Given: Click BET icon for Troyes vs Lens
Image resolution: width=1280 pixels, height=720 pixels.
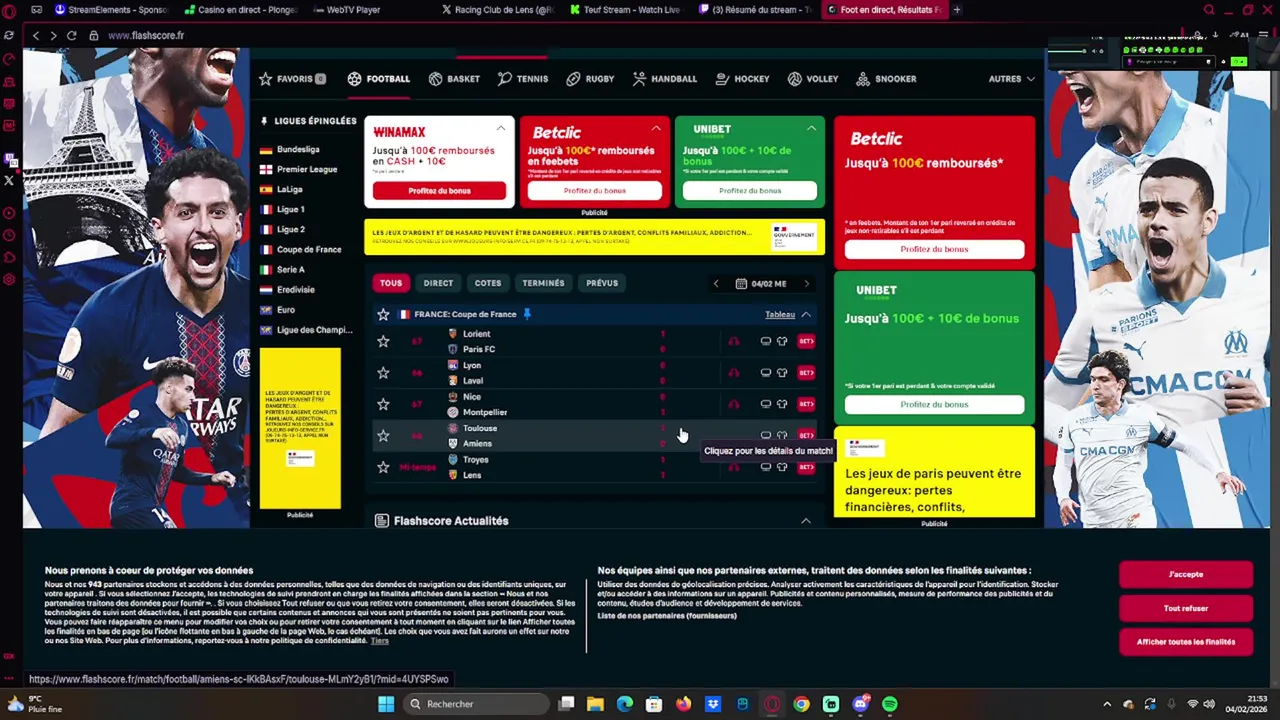Looking at the screenshot, I should 806,467.
